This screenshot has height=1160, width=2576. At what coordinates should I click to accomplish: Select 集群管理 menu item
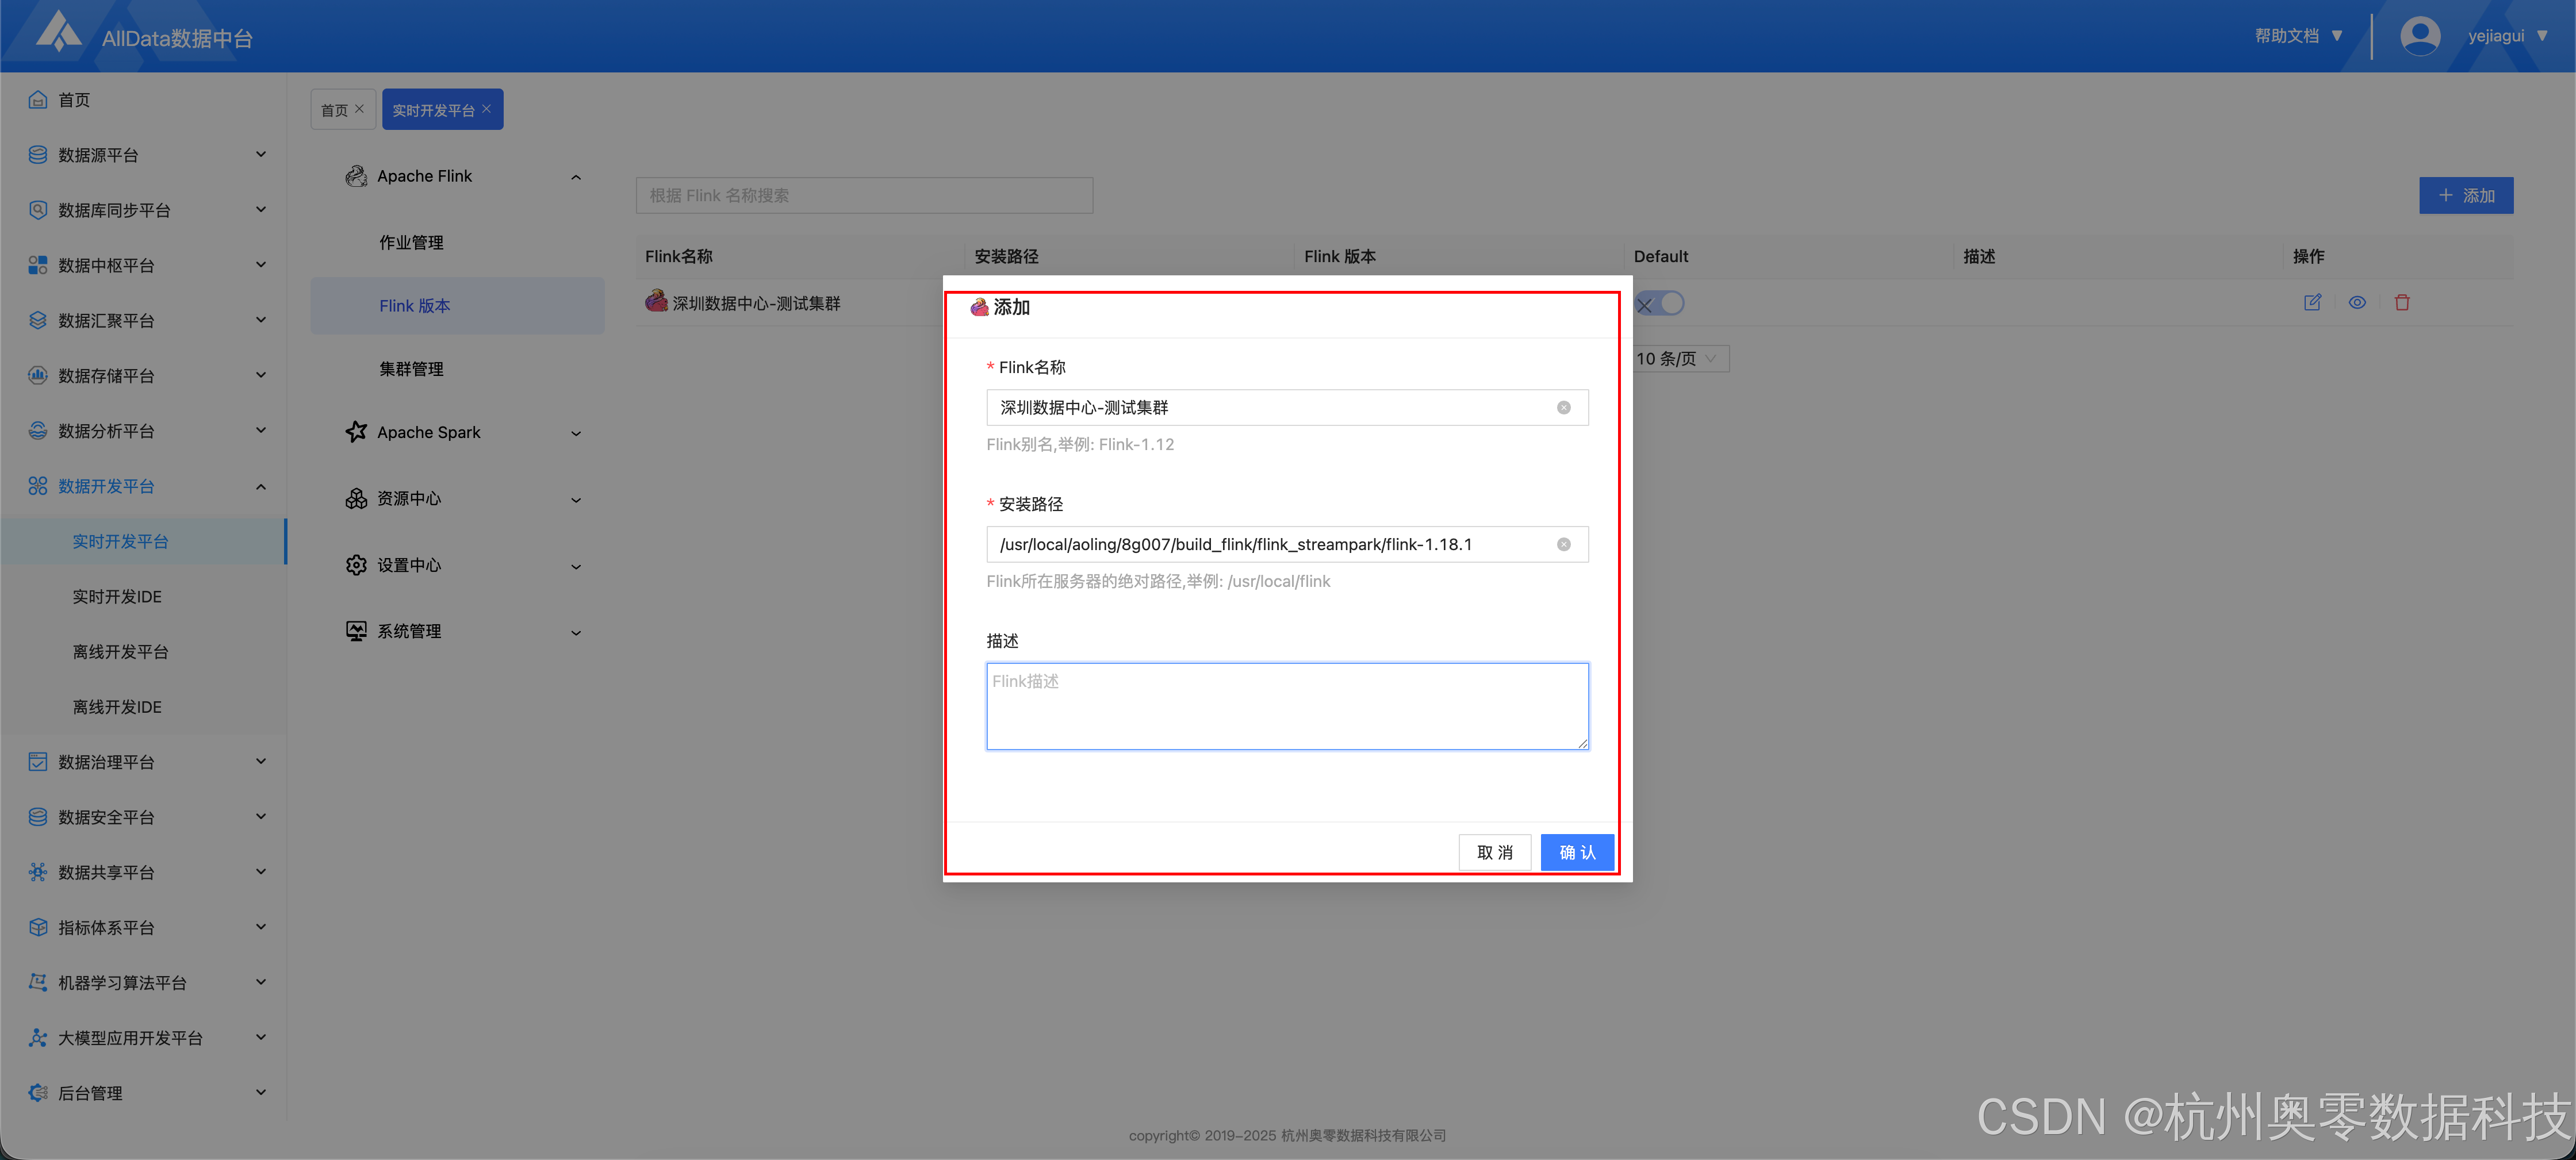411,369
